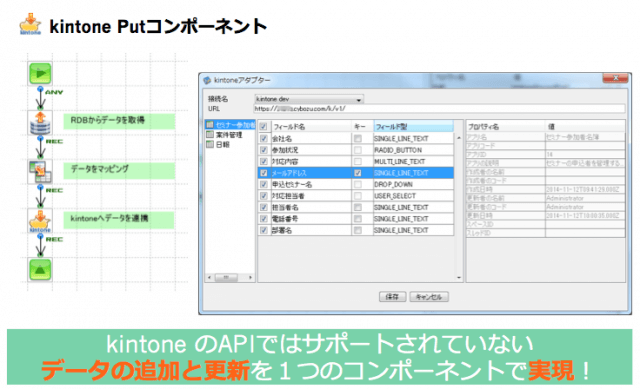The height and width of the screenshot is (389, 640).
Task: Select the Mapper component icon
Action: point(40,171)
